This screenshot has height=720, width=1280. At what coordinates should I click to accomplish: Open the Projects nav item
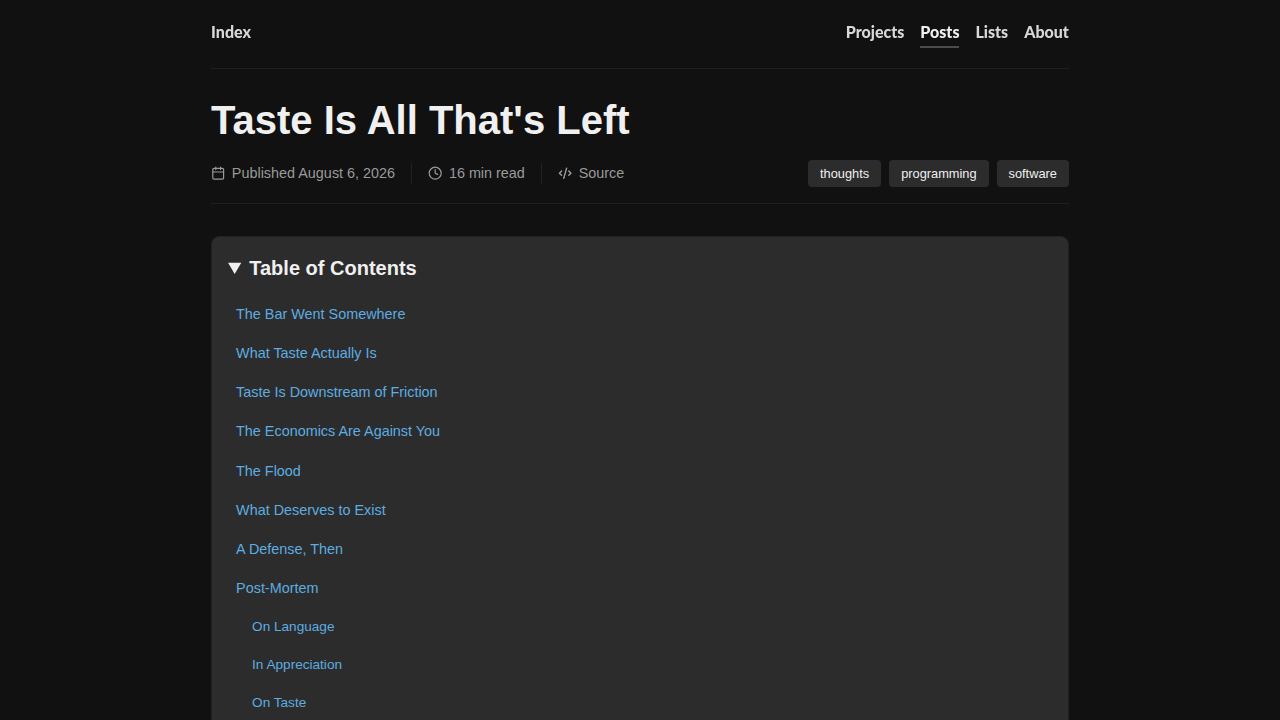(875, 32)
